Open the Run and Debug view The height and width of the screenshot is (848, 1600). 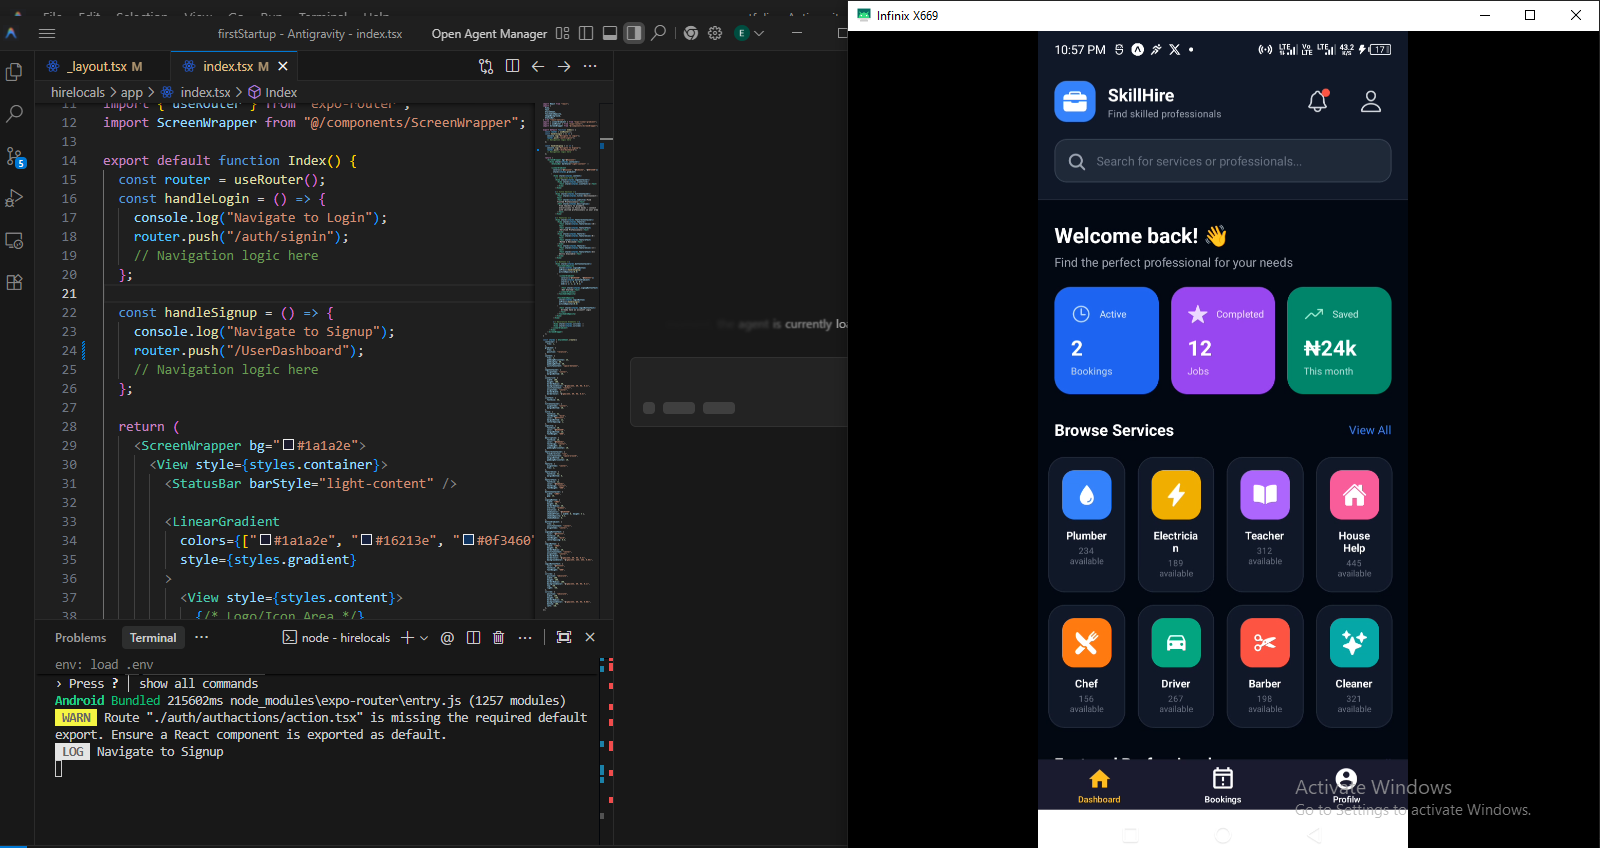(x=14, y=198)
